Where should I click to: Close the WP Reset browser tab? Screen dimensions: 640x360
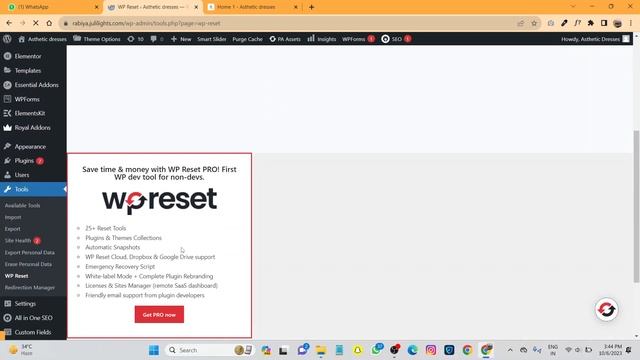(196, 7)
